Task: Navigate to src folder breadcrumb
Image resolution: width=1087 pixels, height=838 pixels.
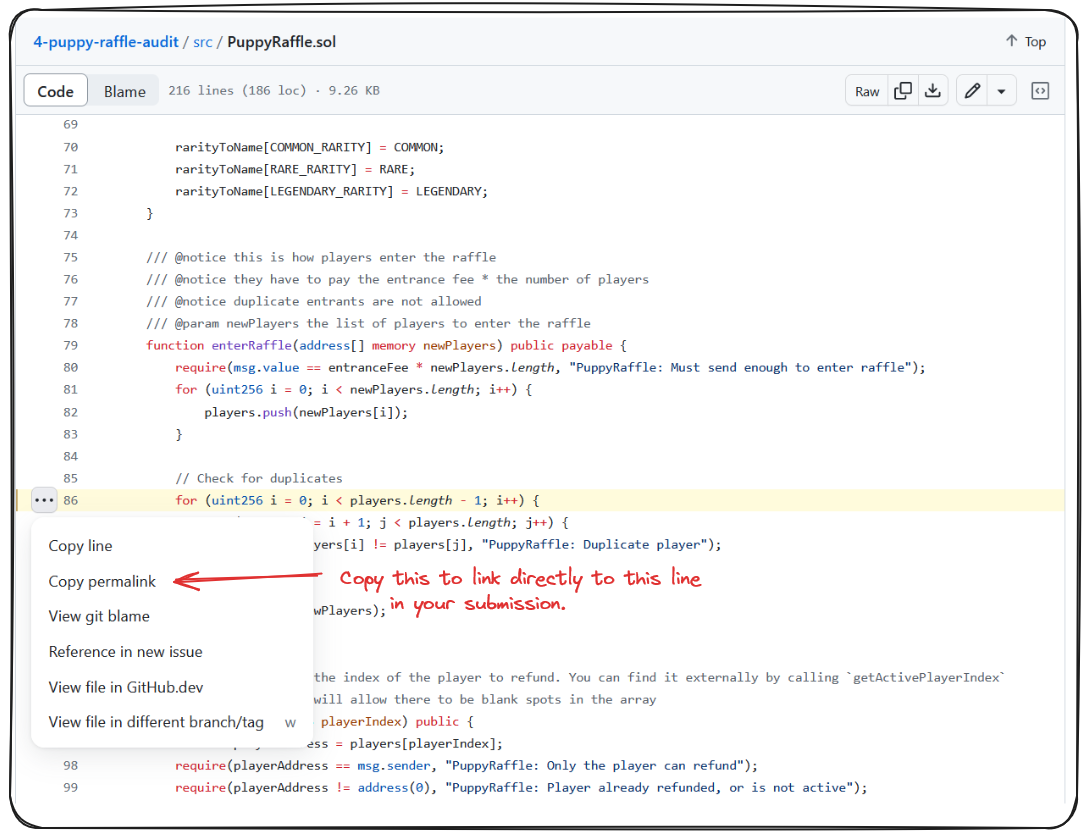Action: coord(203,42)
